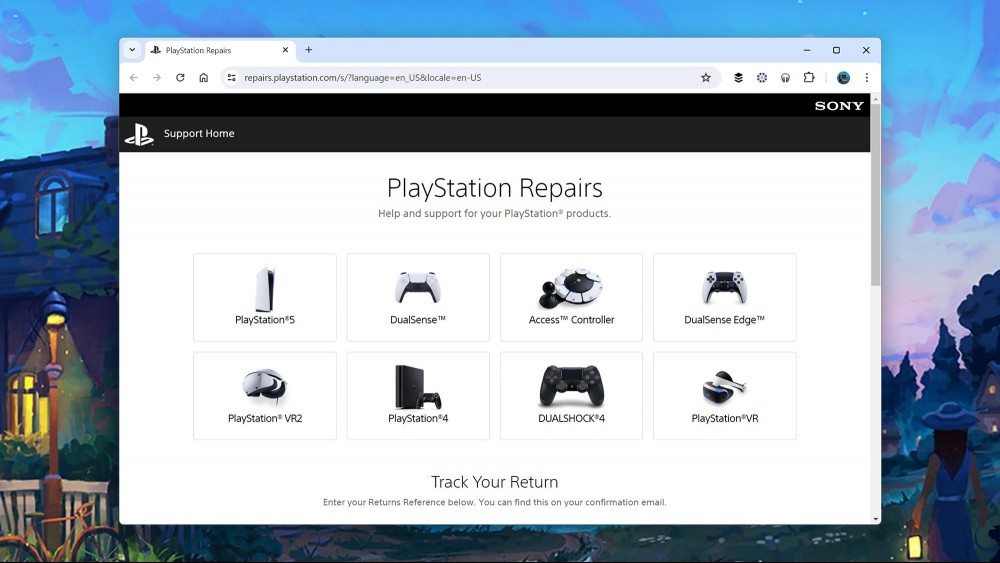Screen dimensions: 1000x563
Task: Close the PlayStation Repairs tab
Action: (285, 50)
